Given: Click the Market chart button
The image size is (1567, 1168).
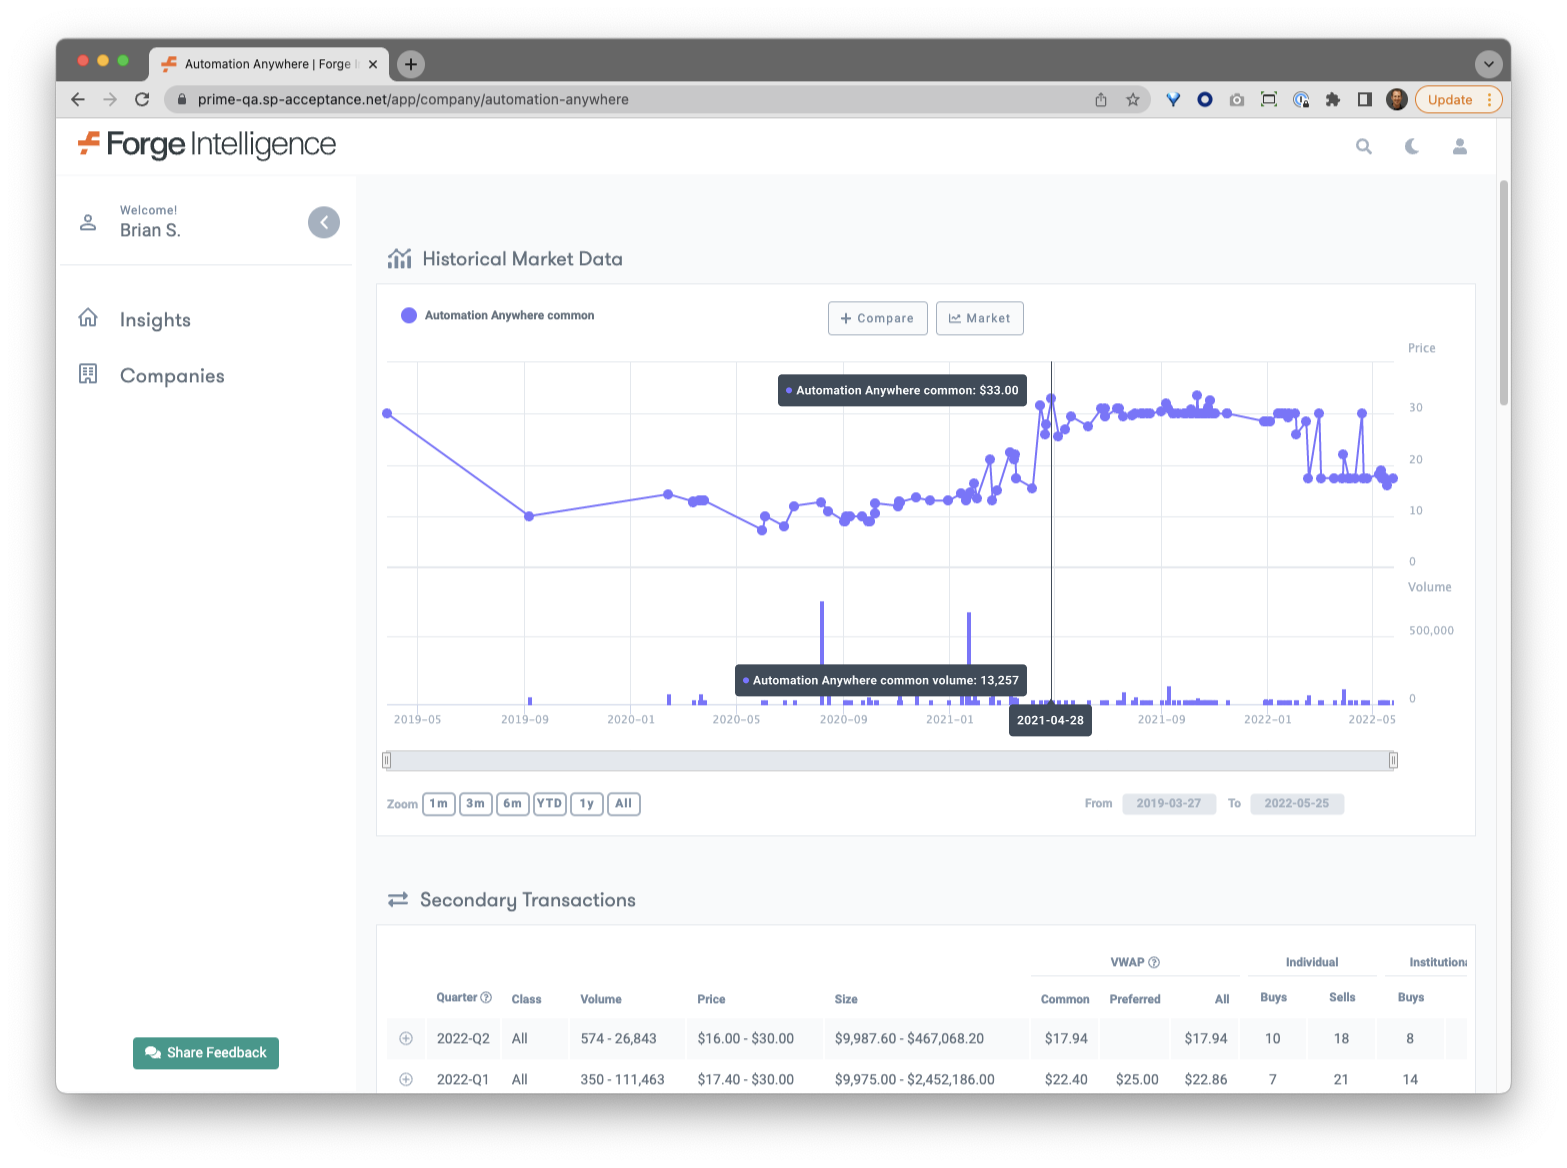Looking at the screenshot, I should click(979, 318).
